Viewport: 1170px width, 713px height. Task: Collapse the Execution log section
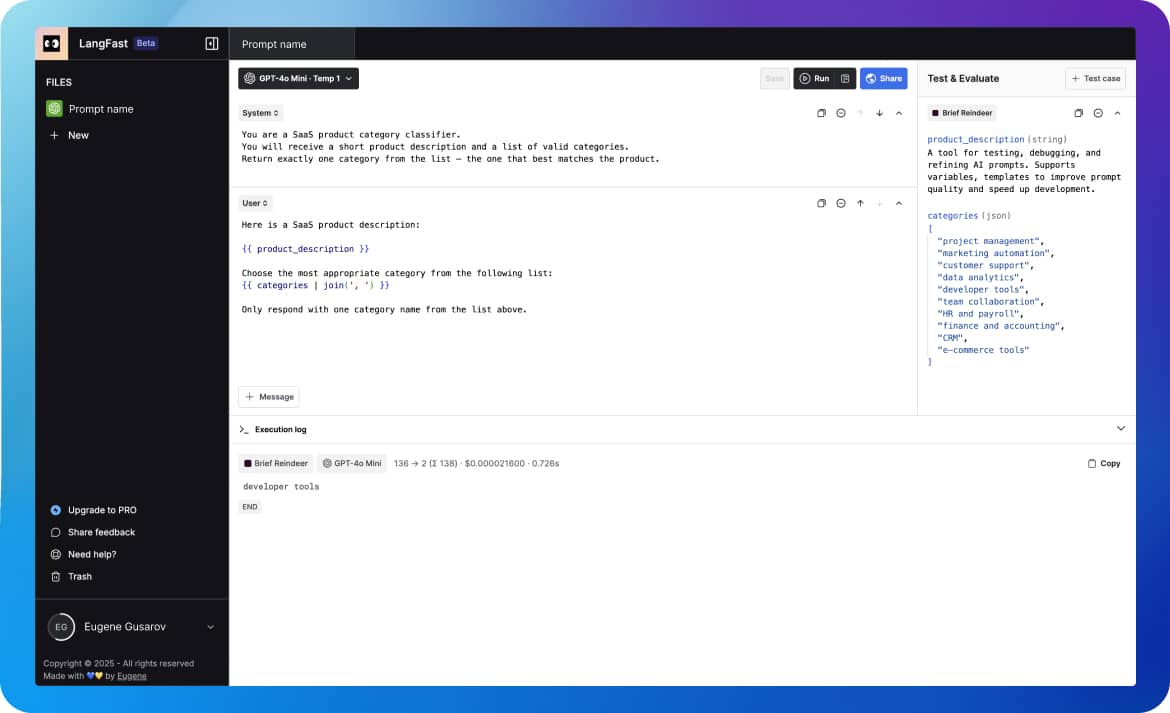click(1121, 428)
